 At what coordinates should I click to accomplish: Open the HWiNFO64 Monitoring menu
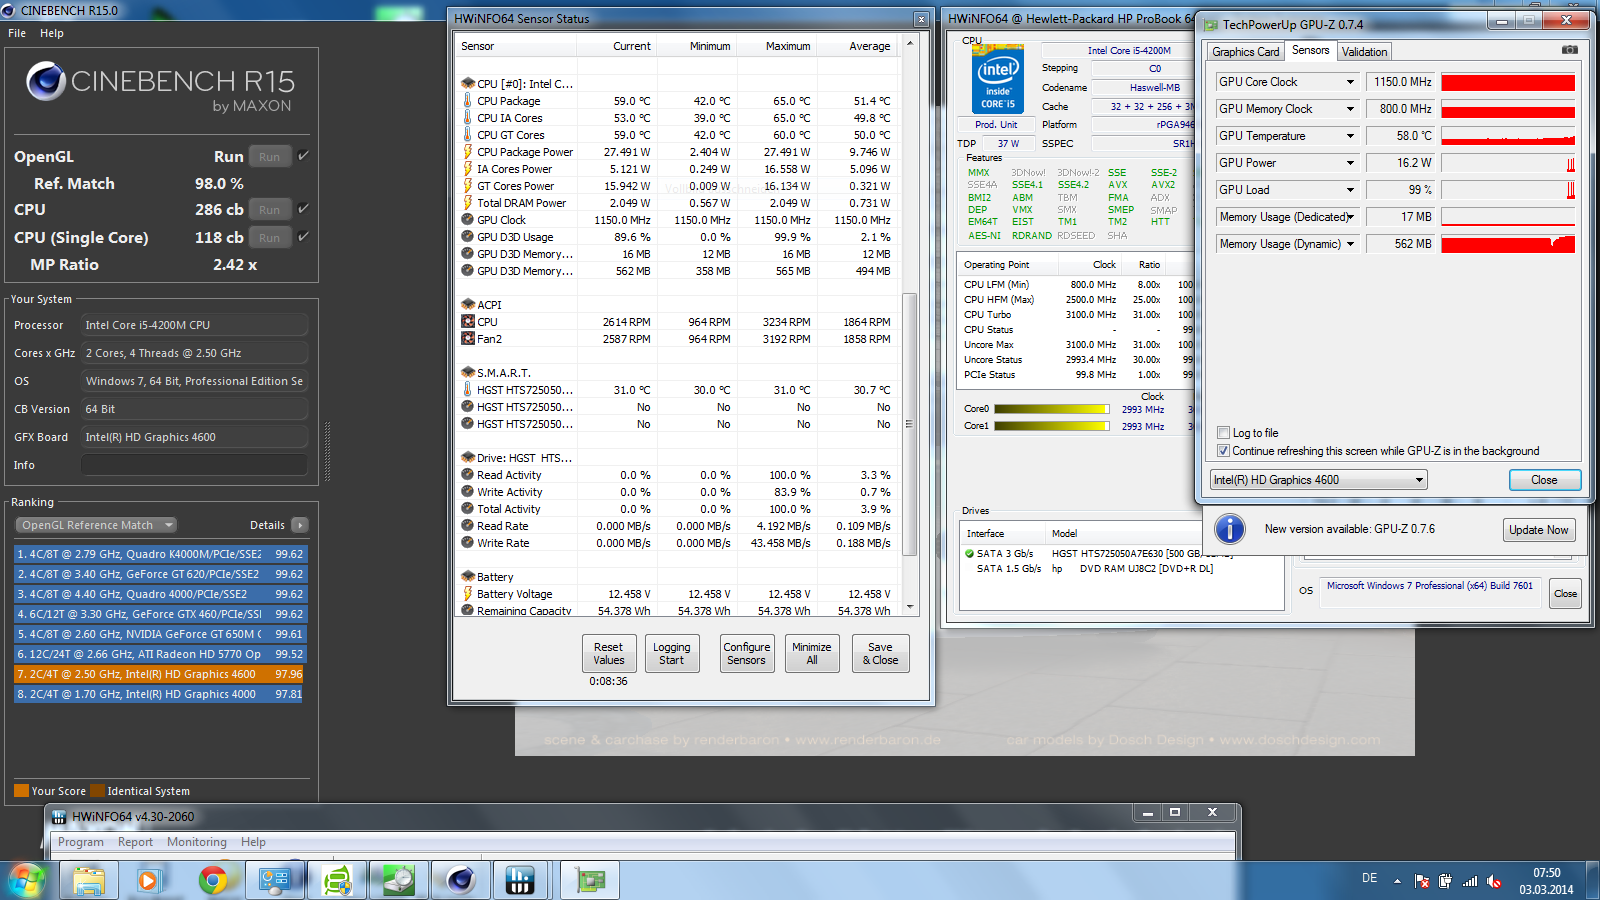pos(197,842)
